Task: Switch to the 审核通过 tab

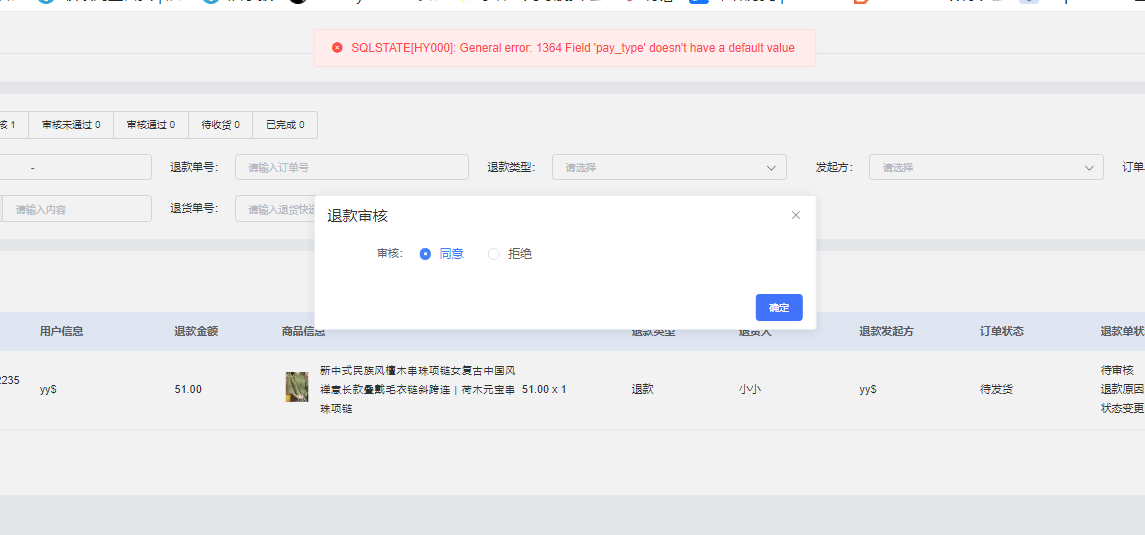Action: [x=150, y=125]
